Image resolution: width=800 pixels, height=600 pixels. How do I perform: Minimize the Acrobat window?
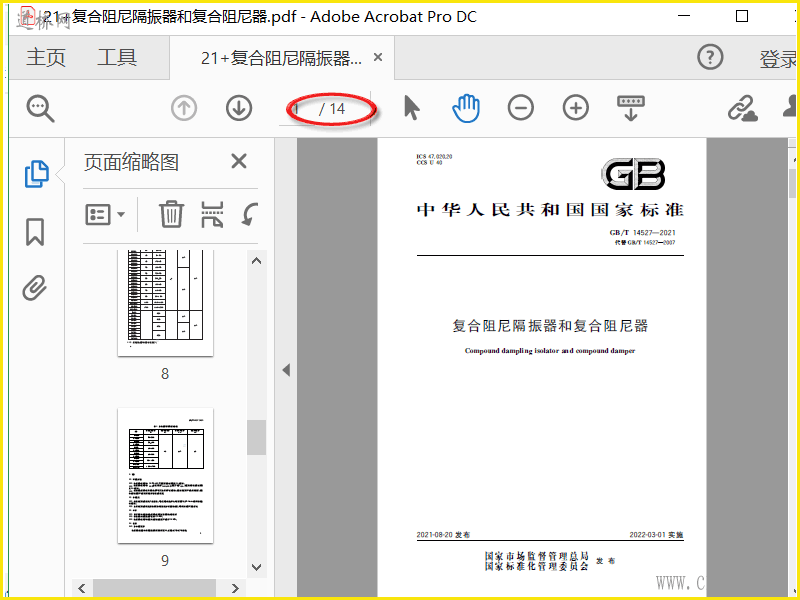point(684,16)
